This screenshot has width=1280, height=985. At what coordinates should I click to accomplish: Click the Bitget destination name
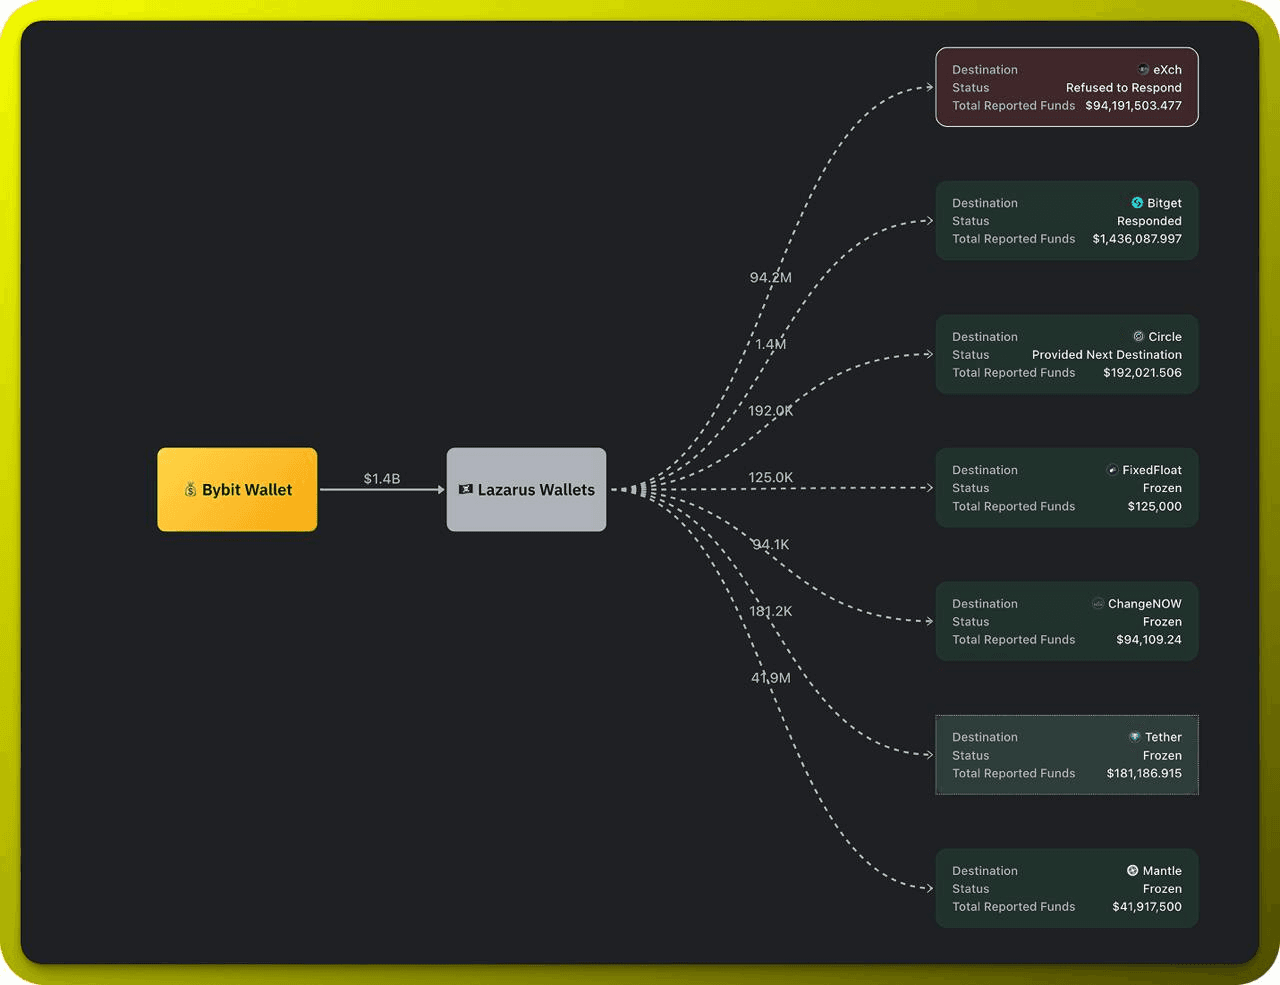pos(1164,203)
